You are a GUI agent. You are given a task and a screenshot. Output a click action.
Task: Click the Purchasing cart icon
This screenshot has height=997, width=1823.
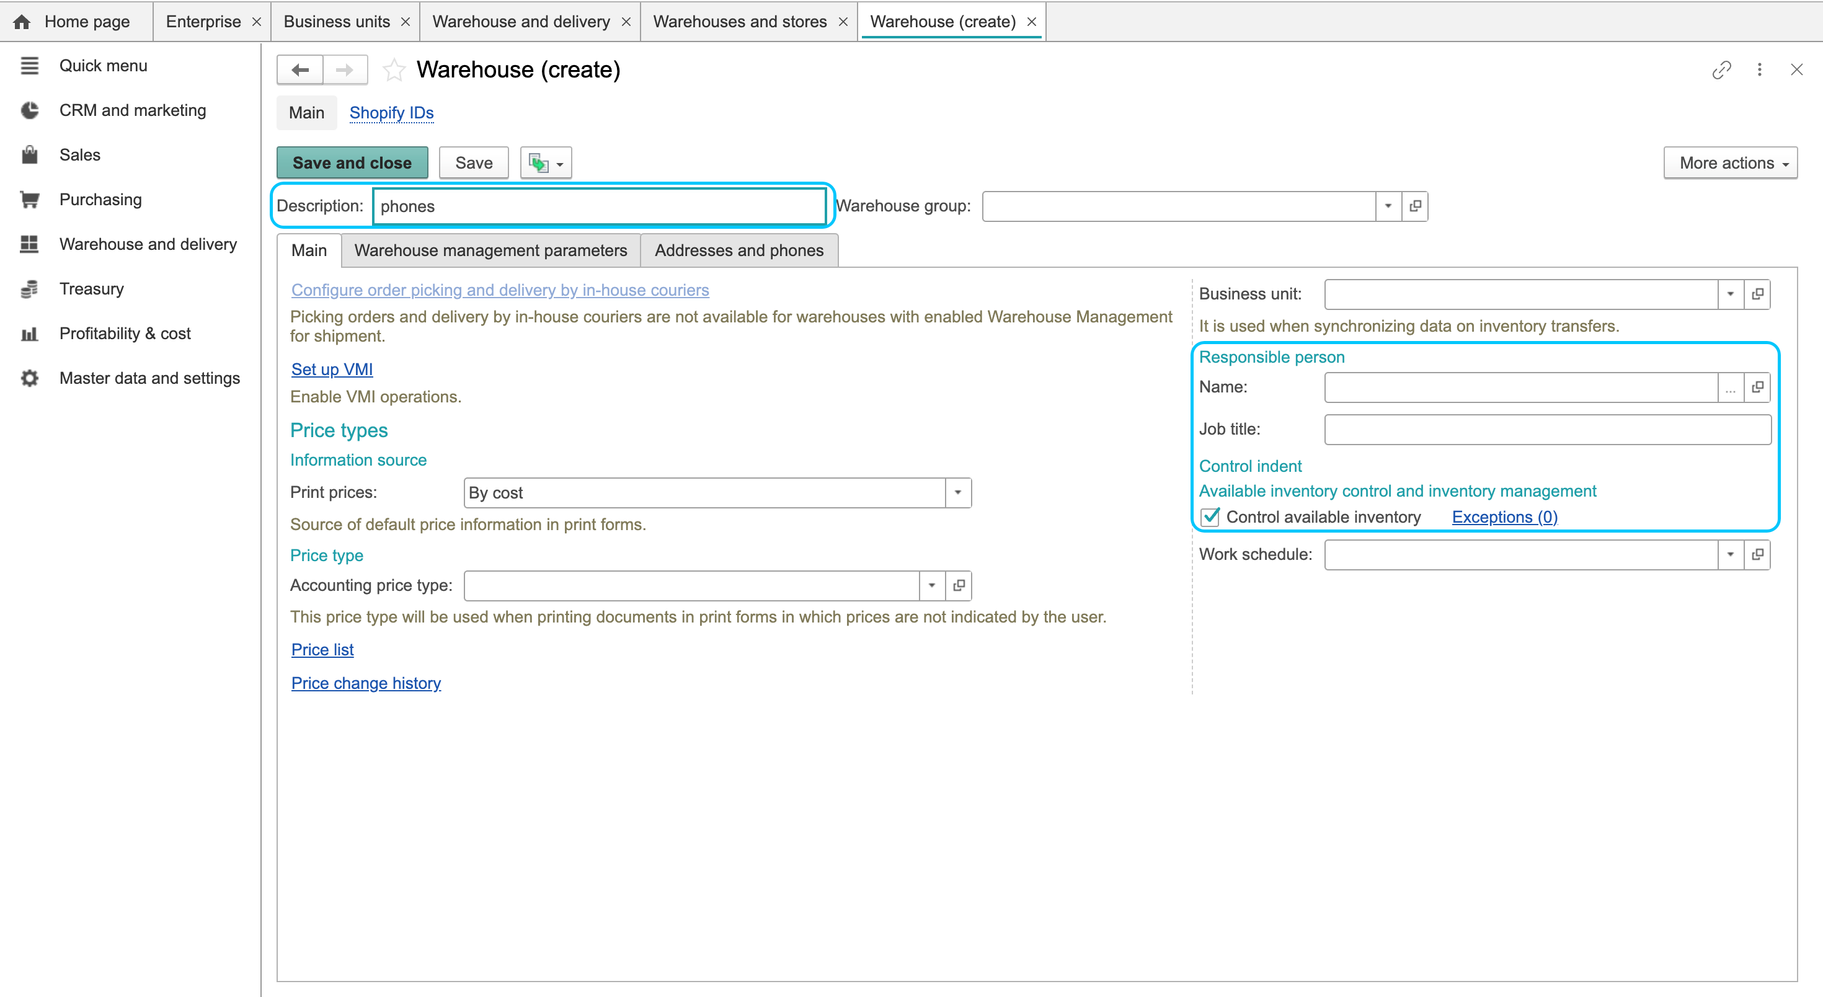point(29,199)
